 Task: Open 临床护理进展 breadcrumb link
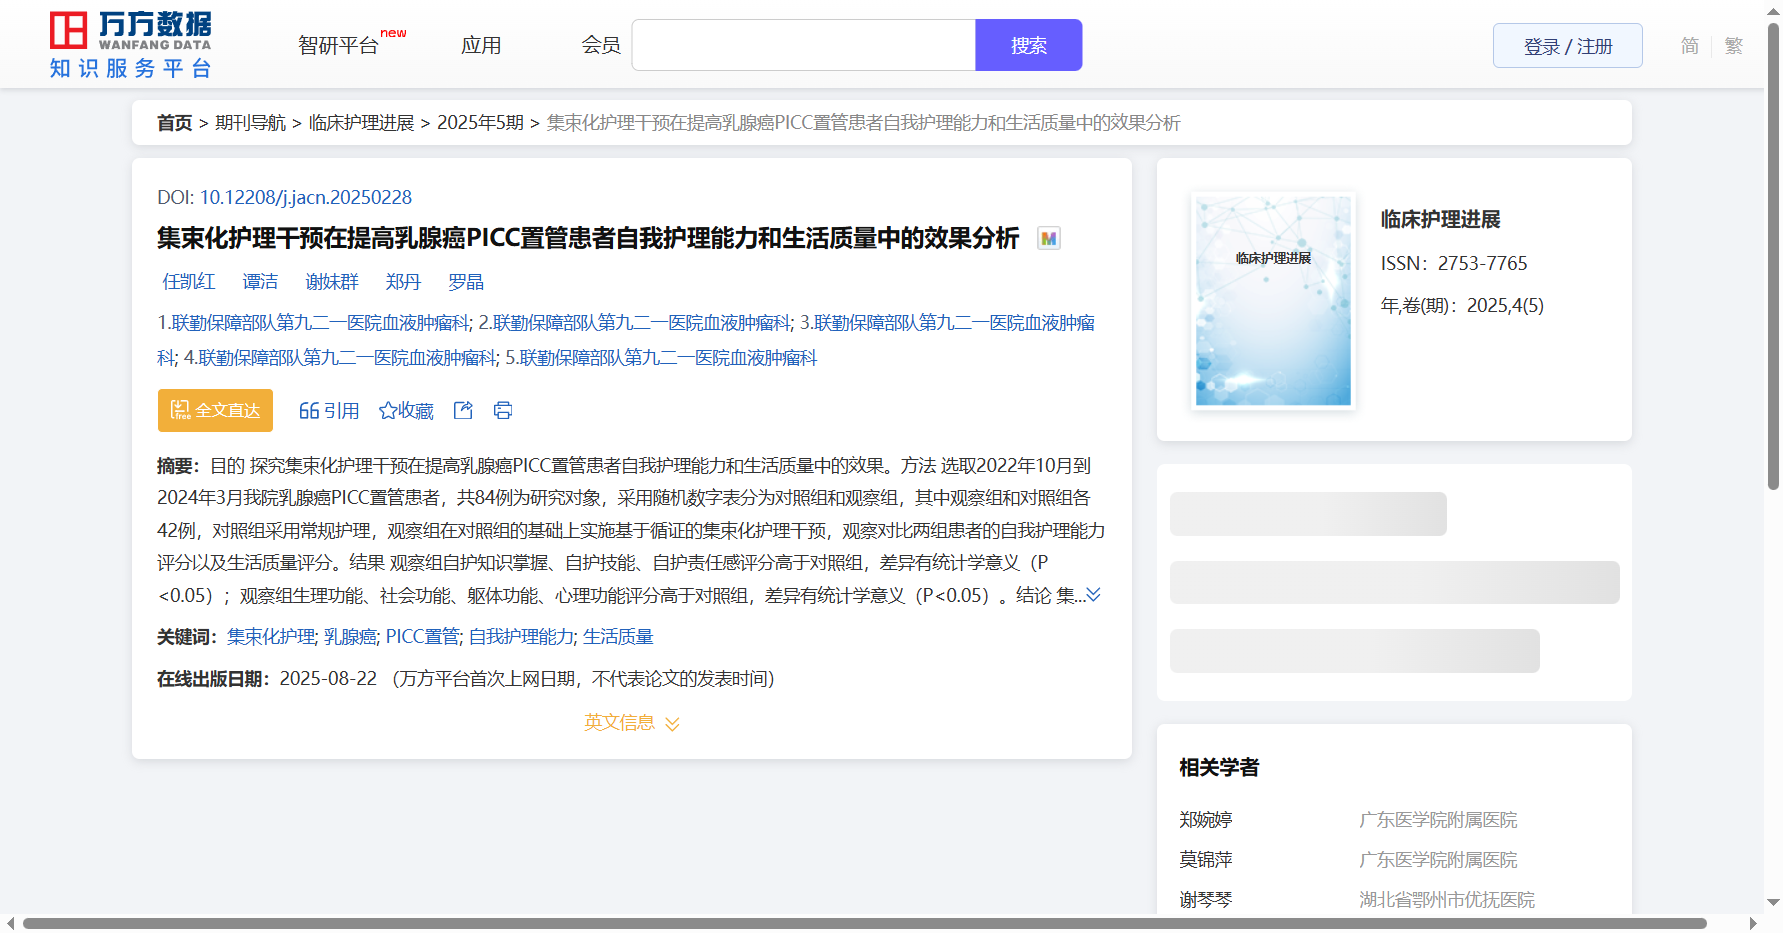tap(361, 123)
